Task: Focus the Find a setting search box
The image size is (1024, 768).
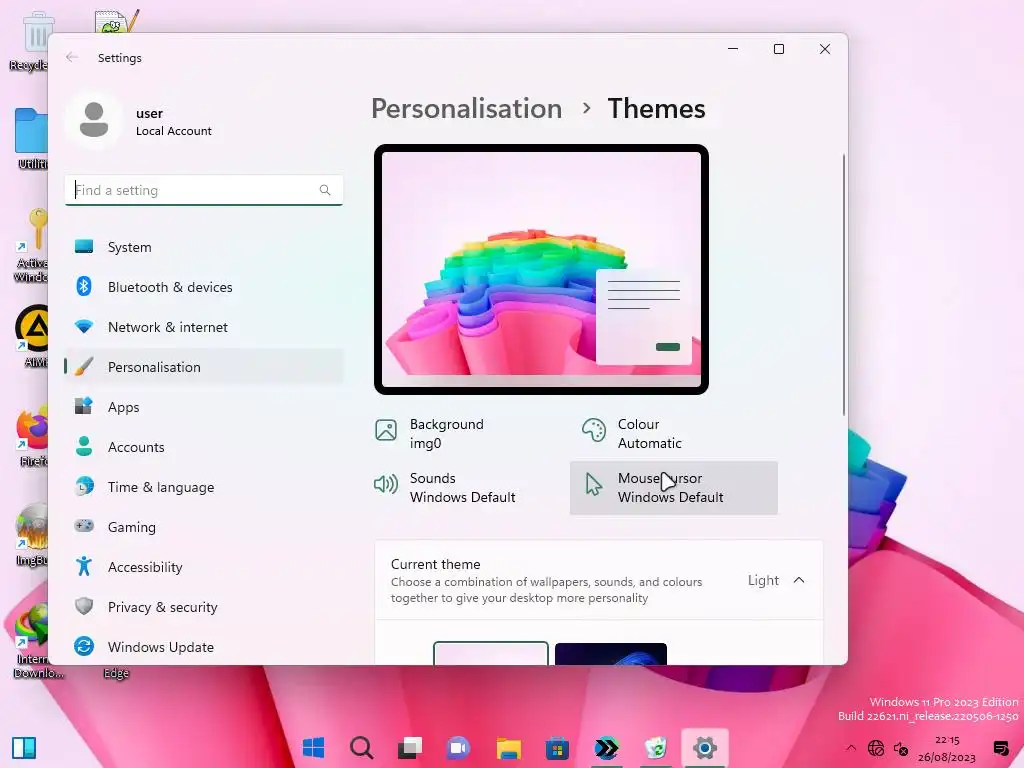Action: 204,190
